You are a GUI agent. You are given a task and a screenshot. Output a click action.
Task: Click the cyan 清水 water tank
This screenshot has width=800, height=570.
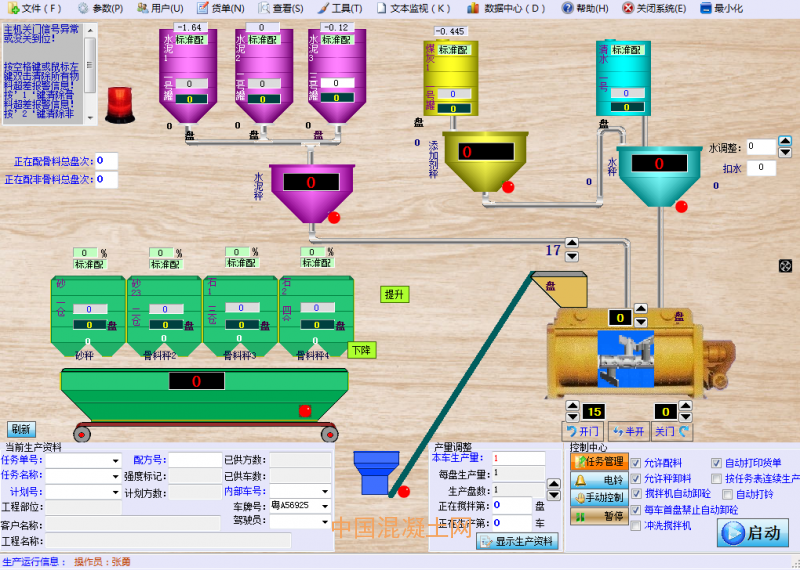(623, 78)
